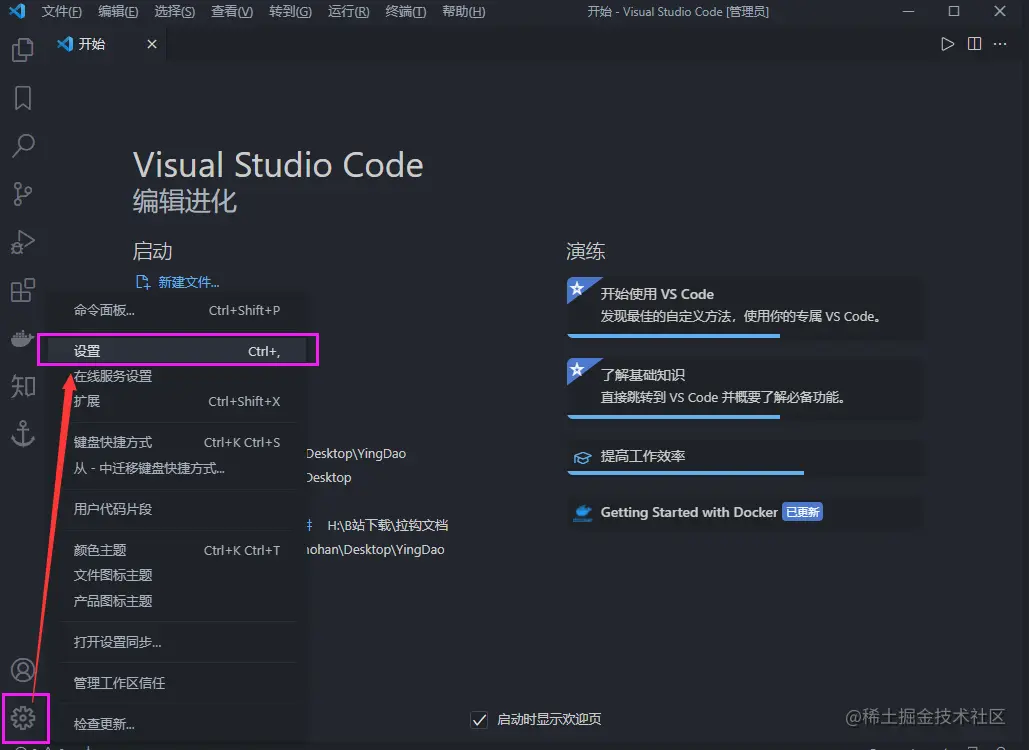Open the 查看(V) menu
This screenshot has width=1029, height=750.
coord(232,12)
